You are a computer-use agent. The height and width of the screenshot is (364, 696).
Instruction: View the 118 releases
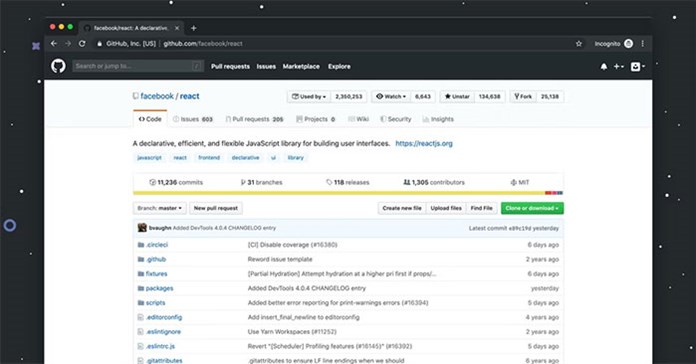point(348,182)
